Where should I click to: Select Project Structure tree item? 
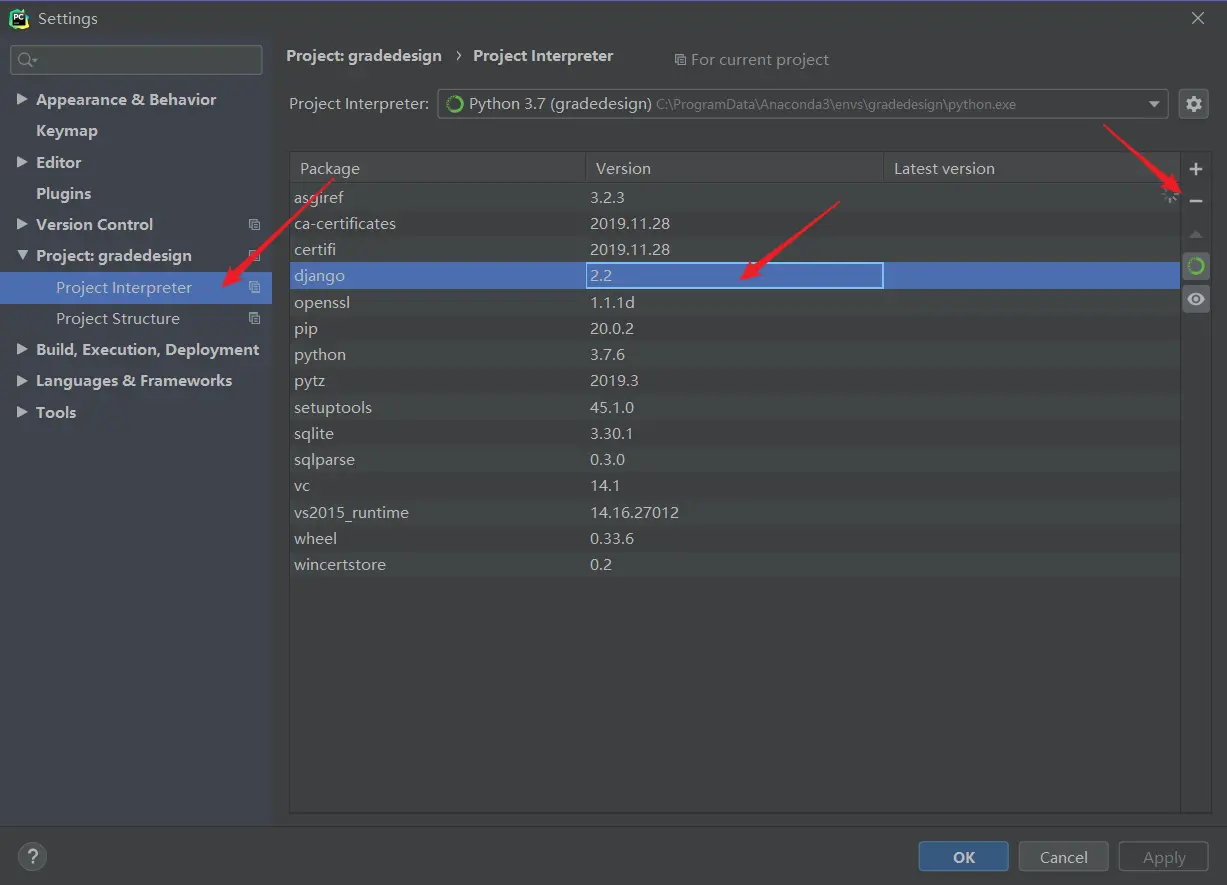point(118,319)
